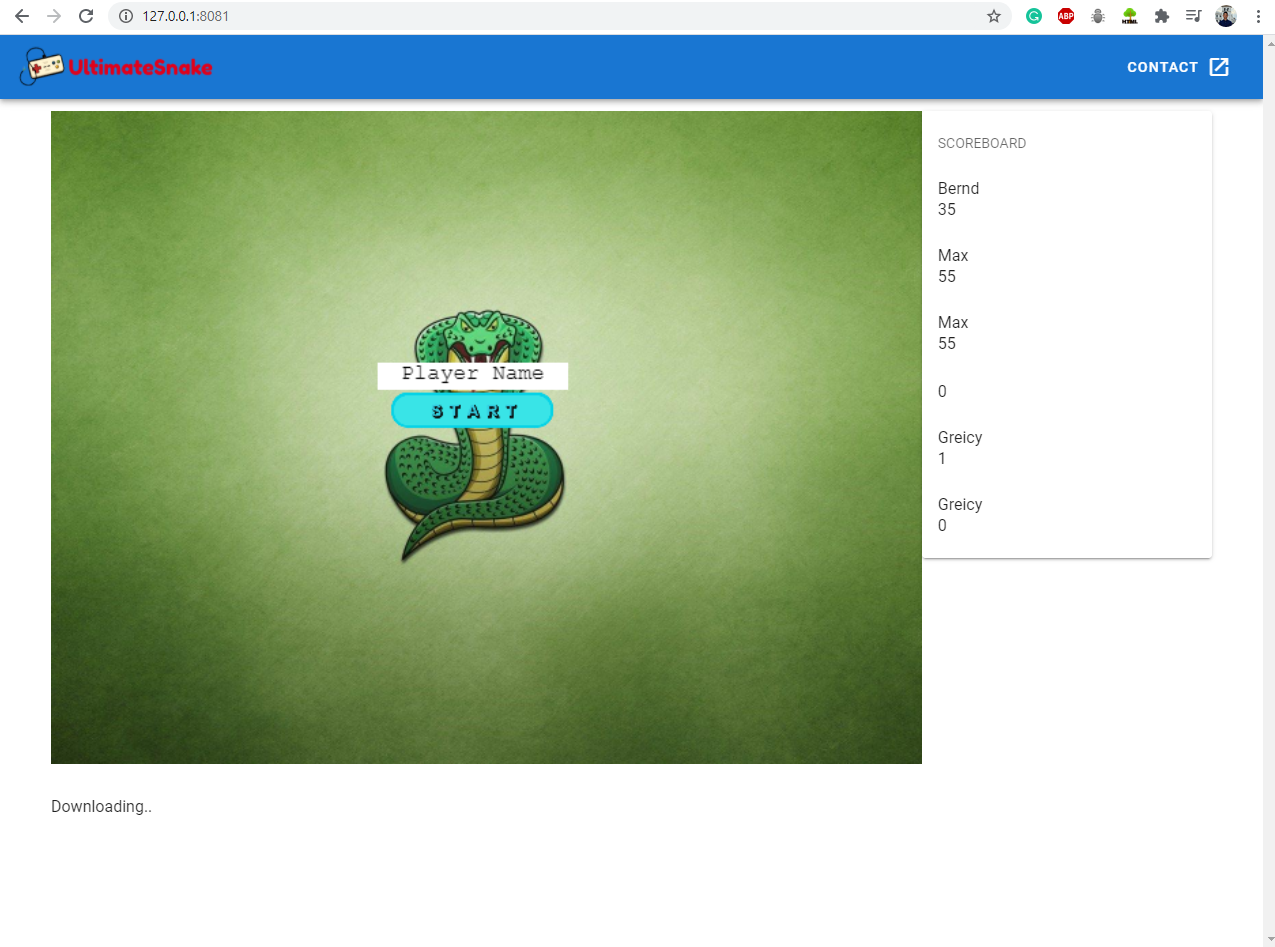Open Chrome's three-dot menu
Screen dimensions: 1275x947
pos(1257,16)
